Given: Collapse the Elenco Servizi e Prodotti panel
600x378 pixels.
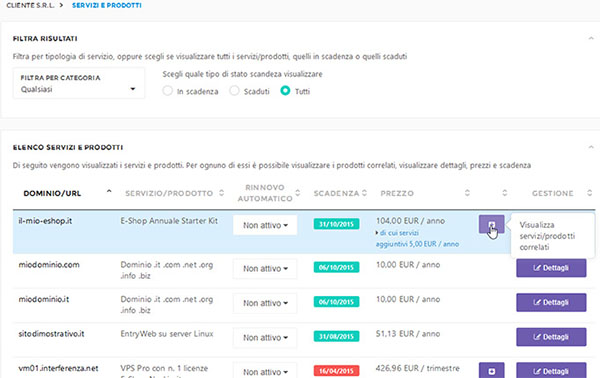Looking at the screenshot, I should pyautogui.click(x=591, y=147).
